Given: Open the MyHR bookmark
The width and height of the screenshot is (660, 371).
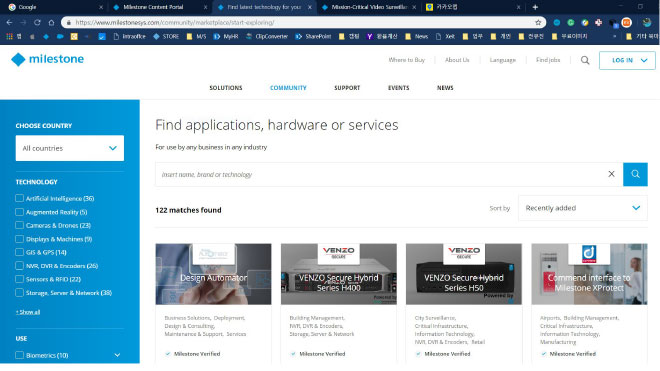Looking at the screenshot, I should click(x=226, y=37).
